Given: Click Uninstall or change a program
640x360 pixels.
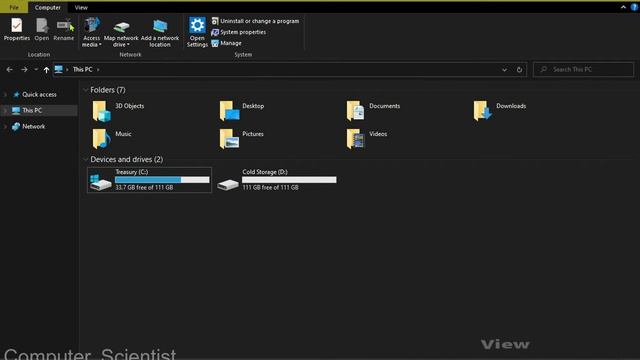Looking at the screenshot, I should click(255, 21).
